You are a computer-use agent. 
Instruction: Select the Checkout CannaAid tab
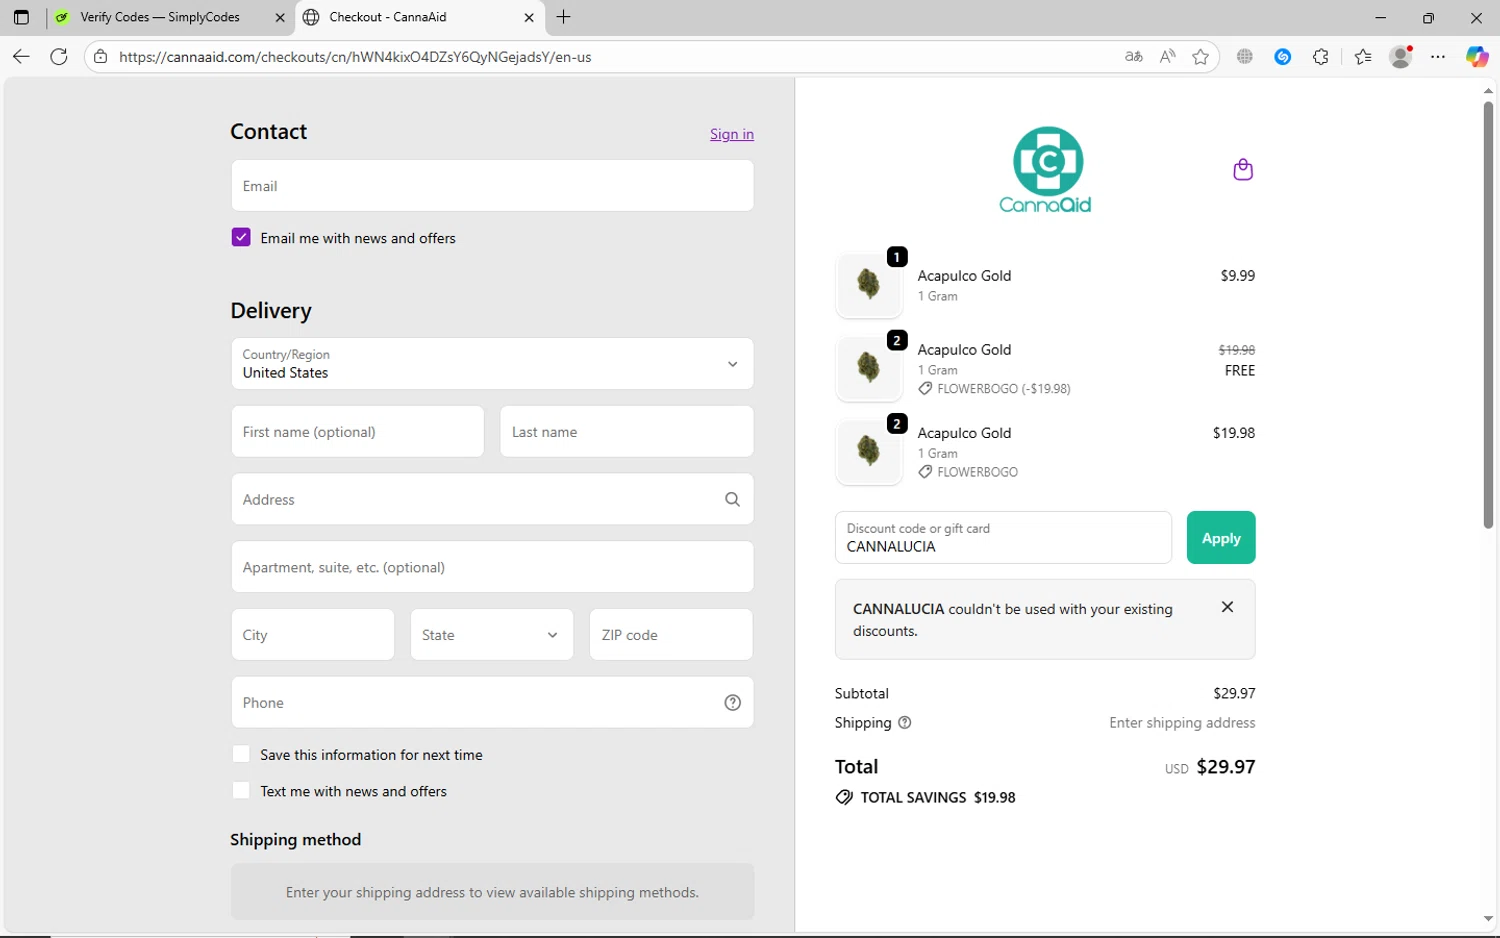point(420,17)
